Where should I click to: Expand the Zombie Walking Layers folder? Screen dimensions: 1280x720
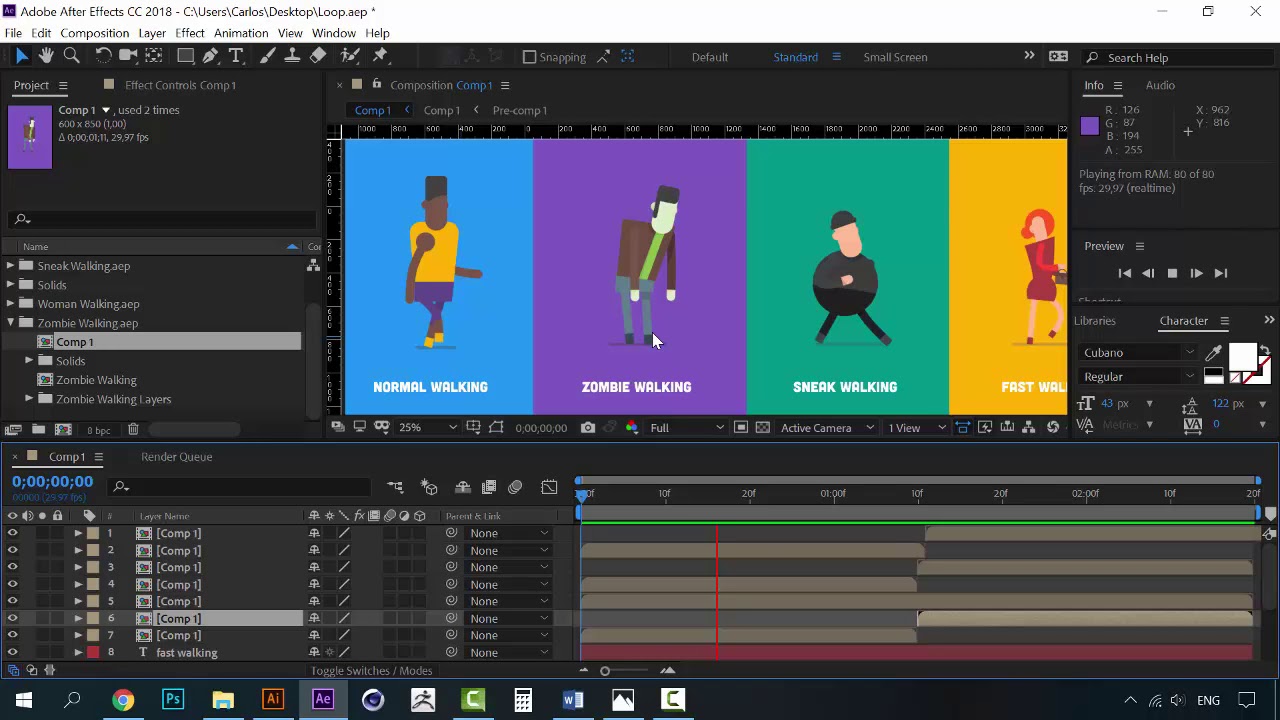pyautogui.click(x=30, y=399)
